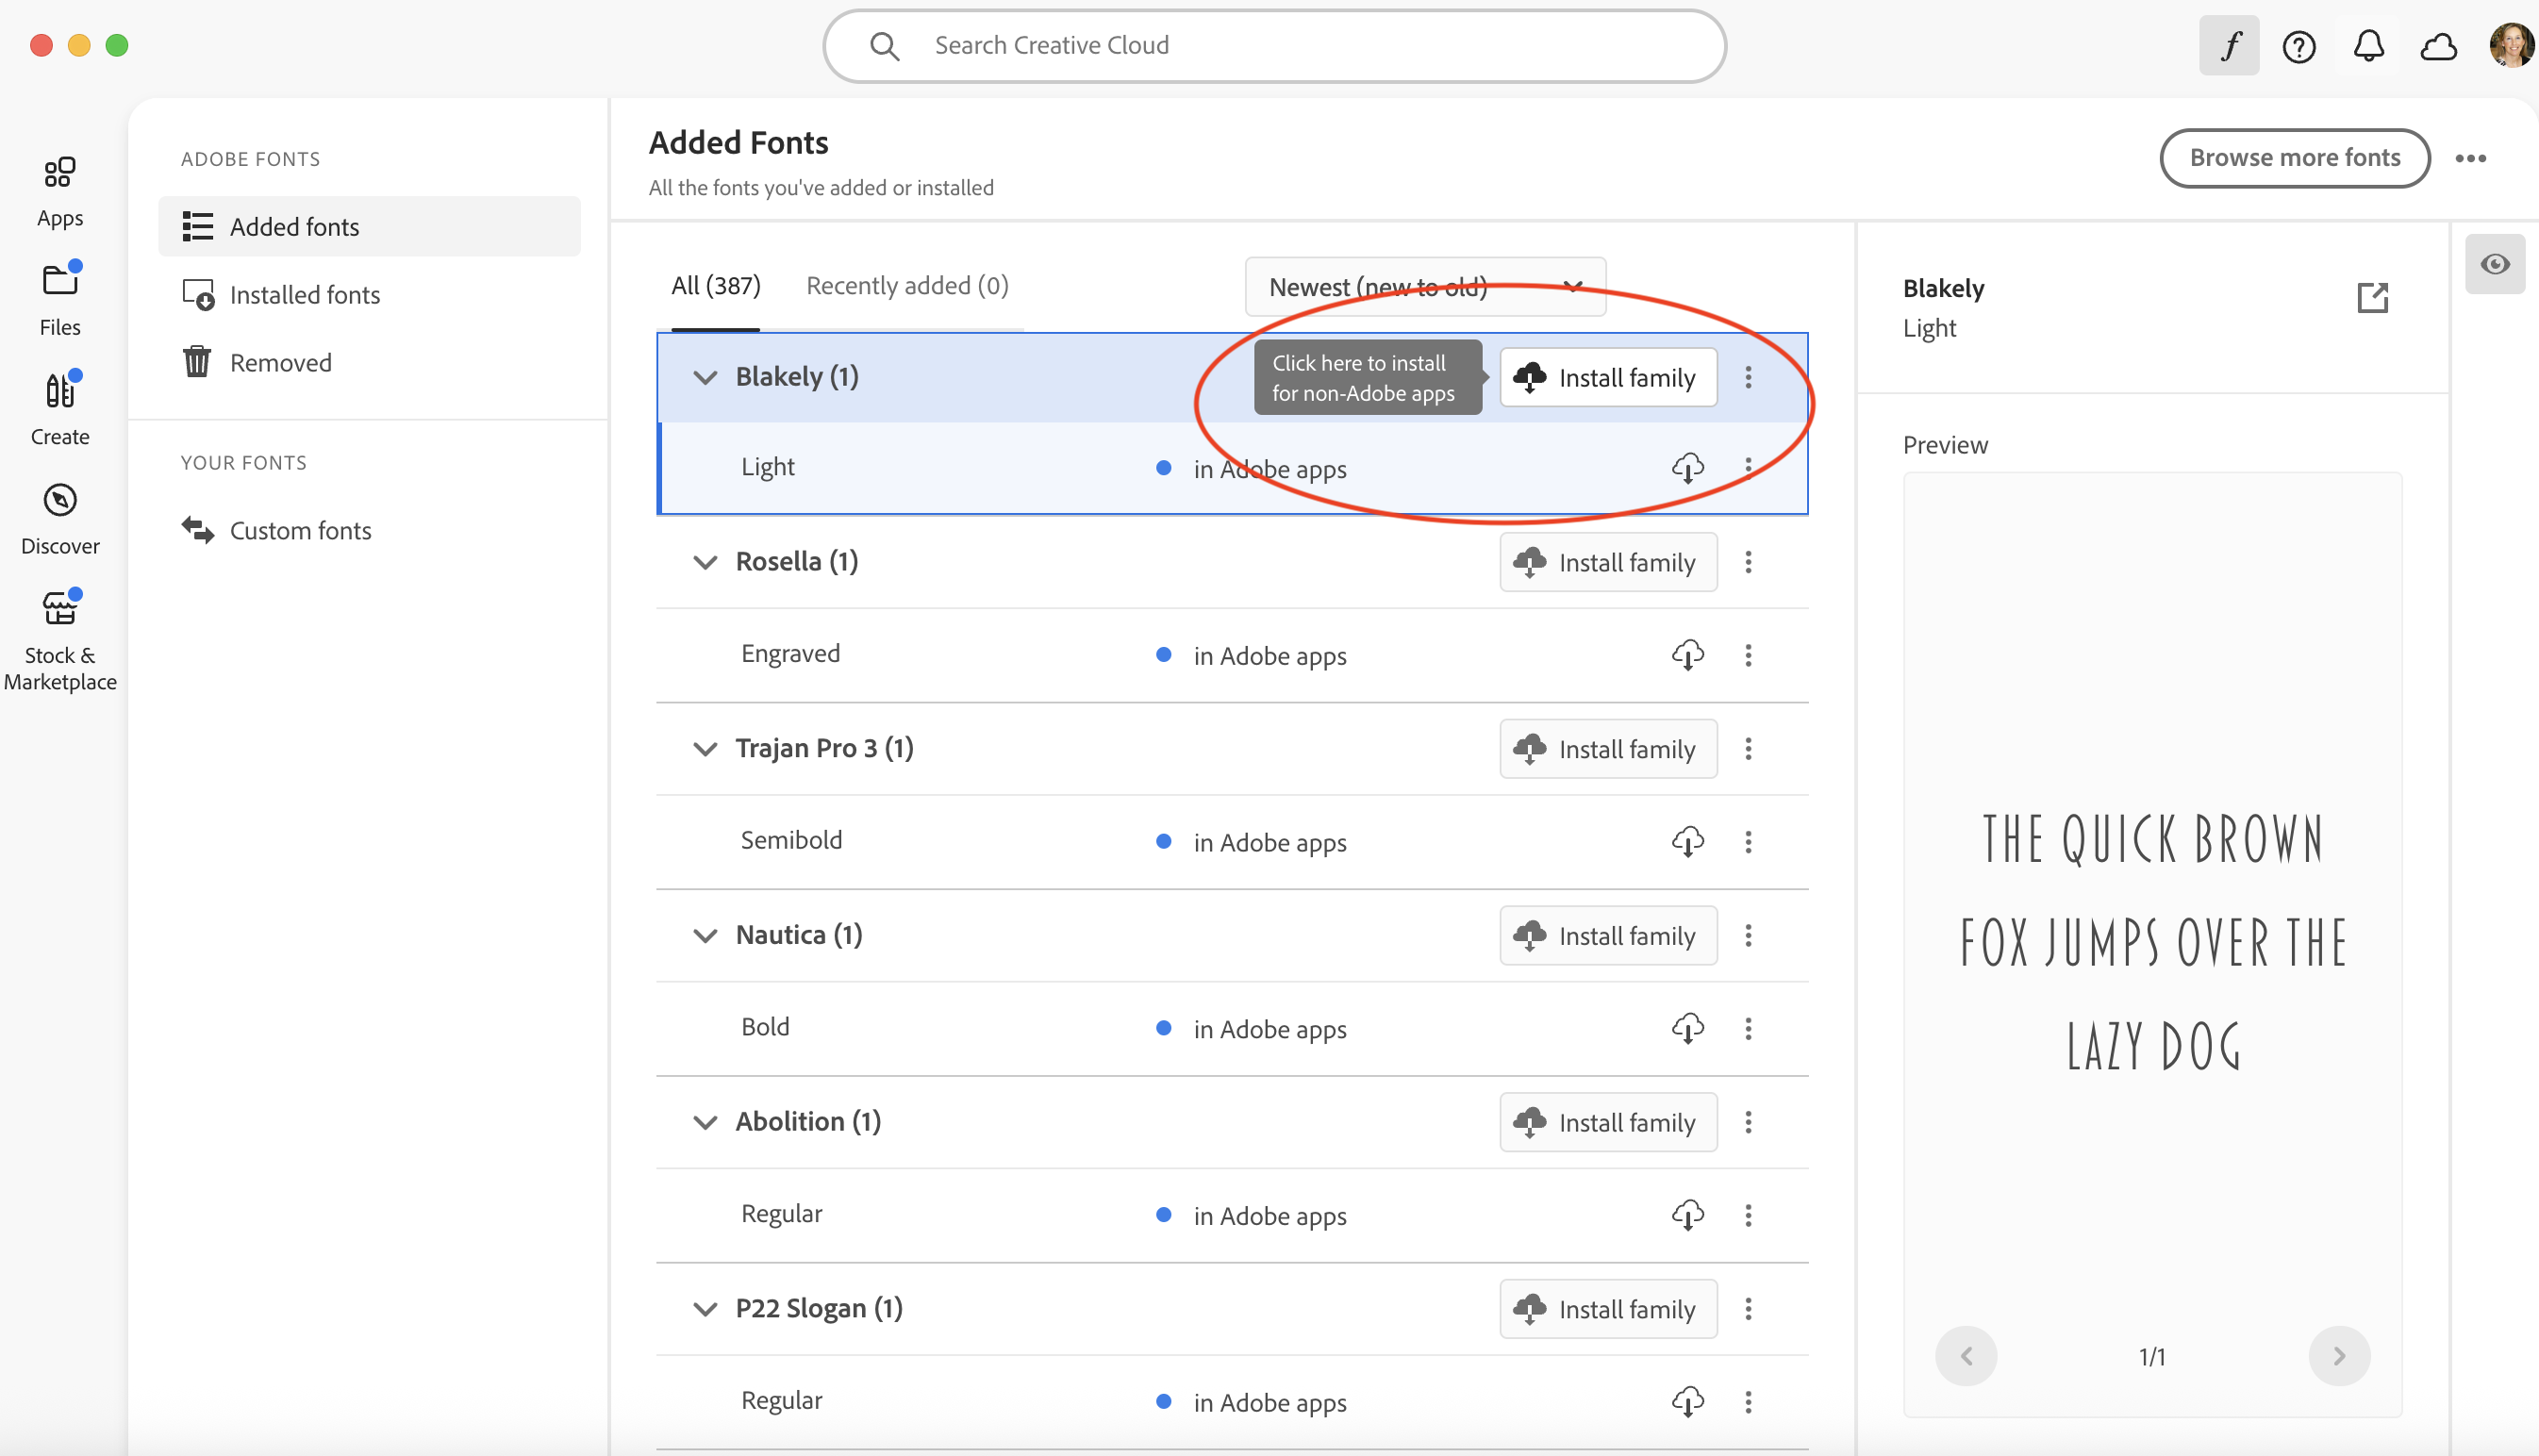This screenshot has width=2539, height=1456.
Task: Open Removed fonts in the sidebar
Action: point(369,362)
